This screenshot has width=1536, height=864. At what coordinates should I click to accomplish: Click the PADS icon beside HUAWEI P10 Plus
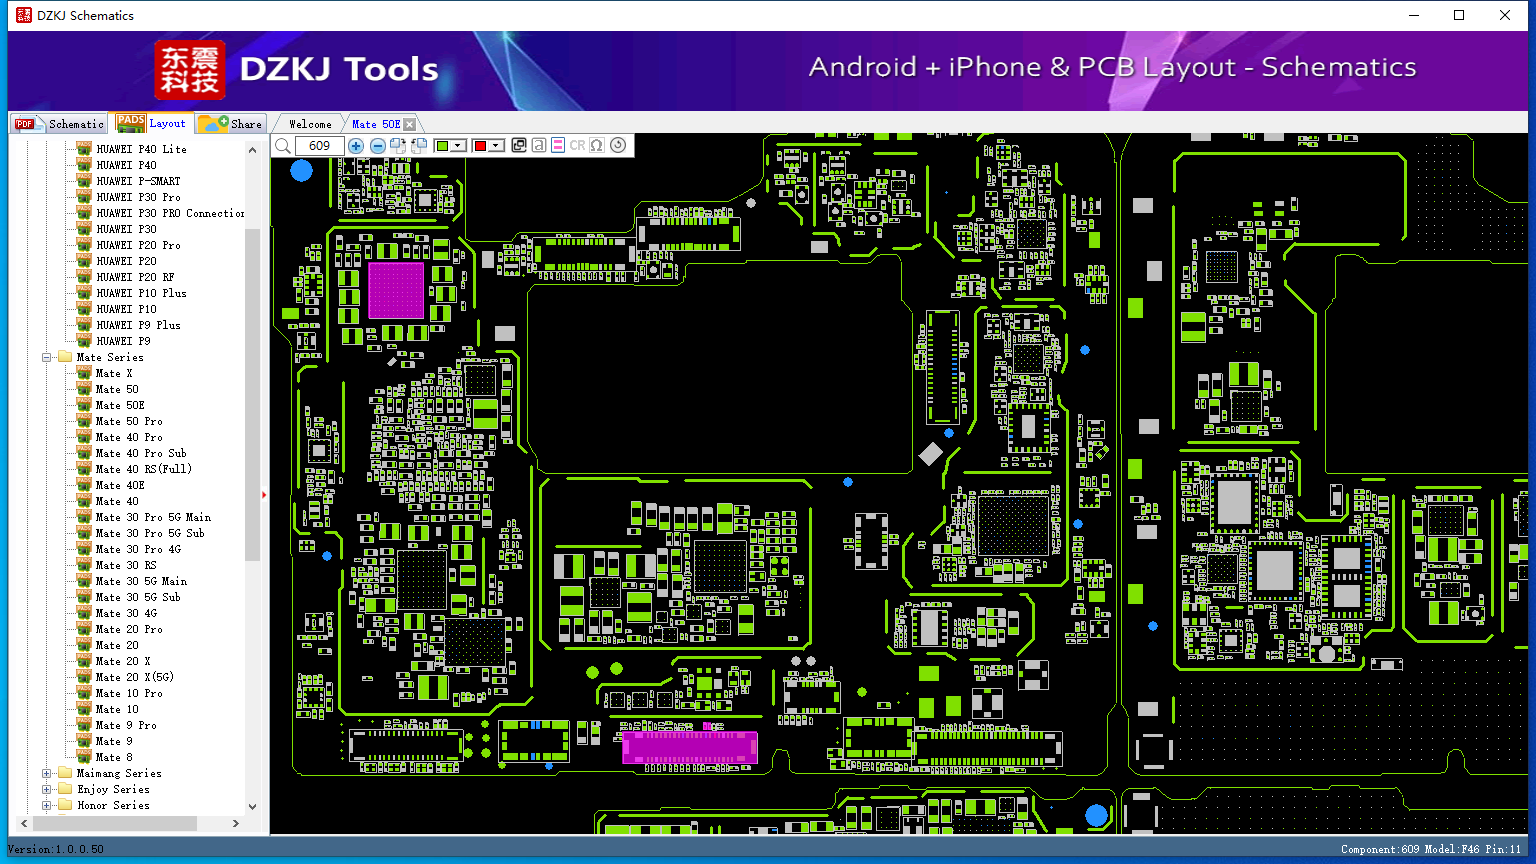click(x=84, y=293)
